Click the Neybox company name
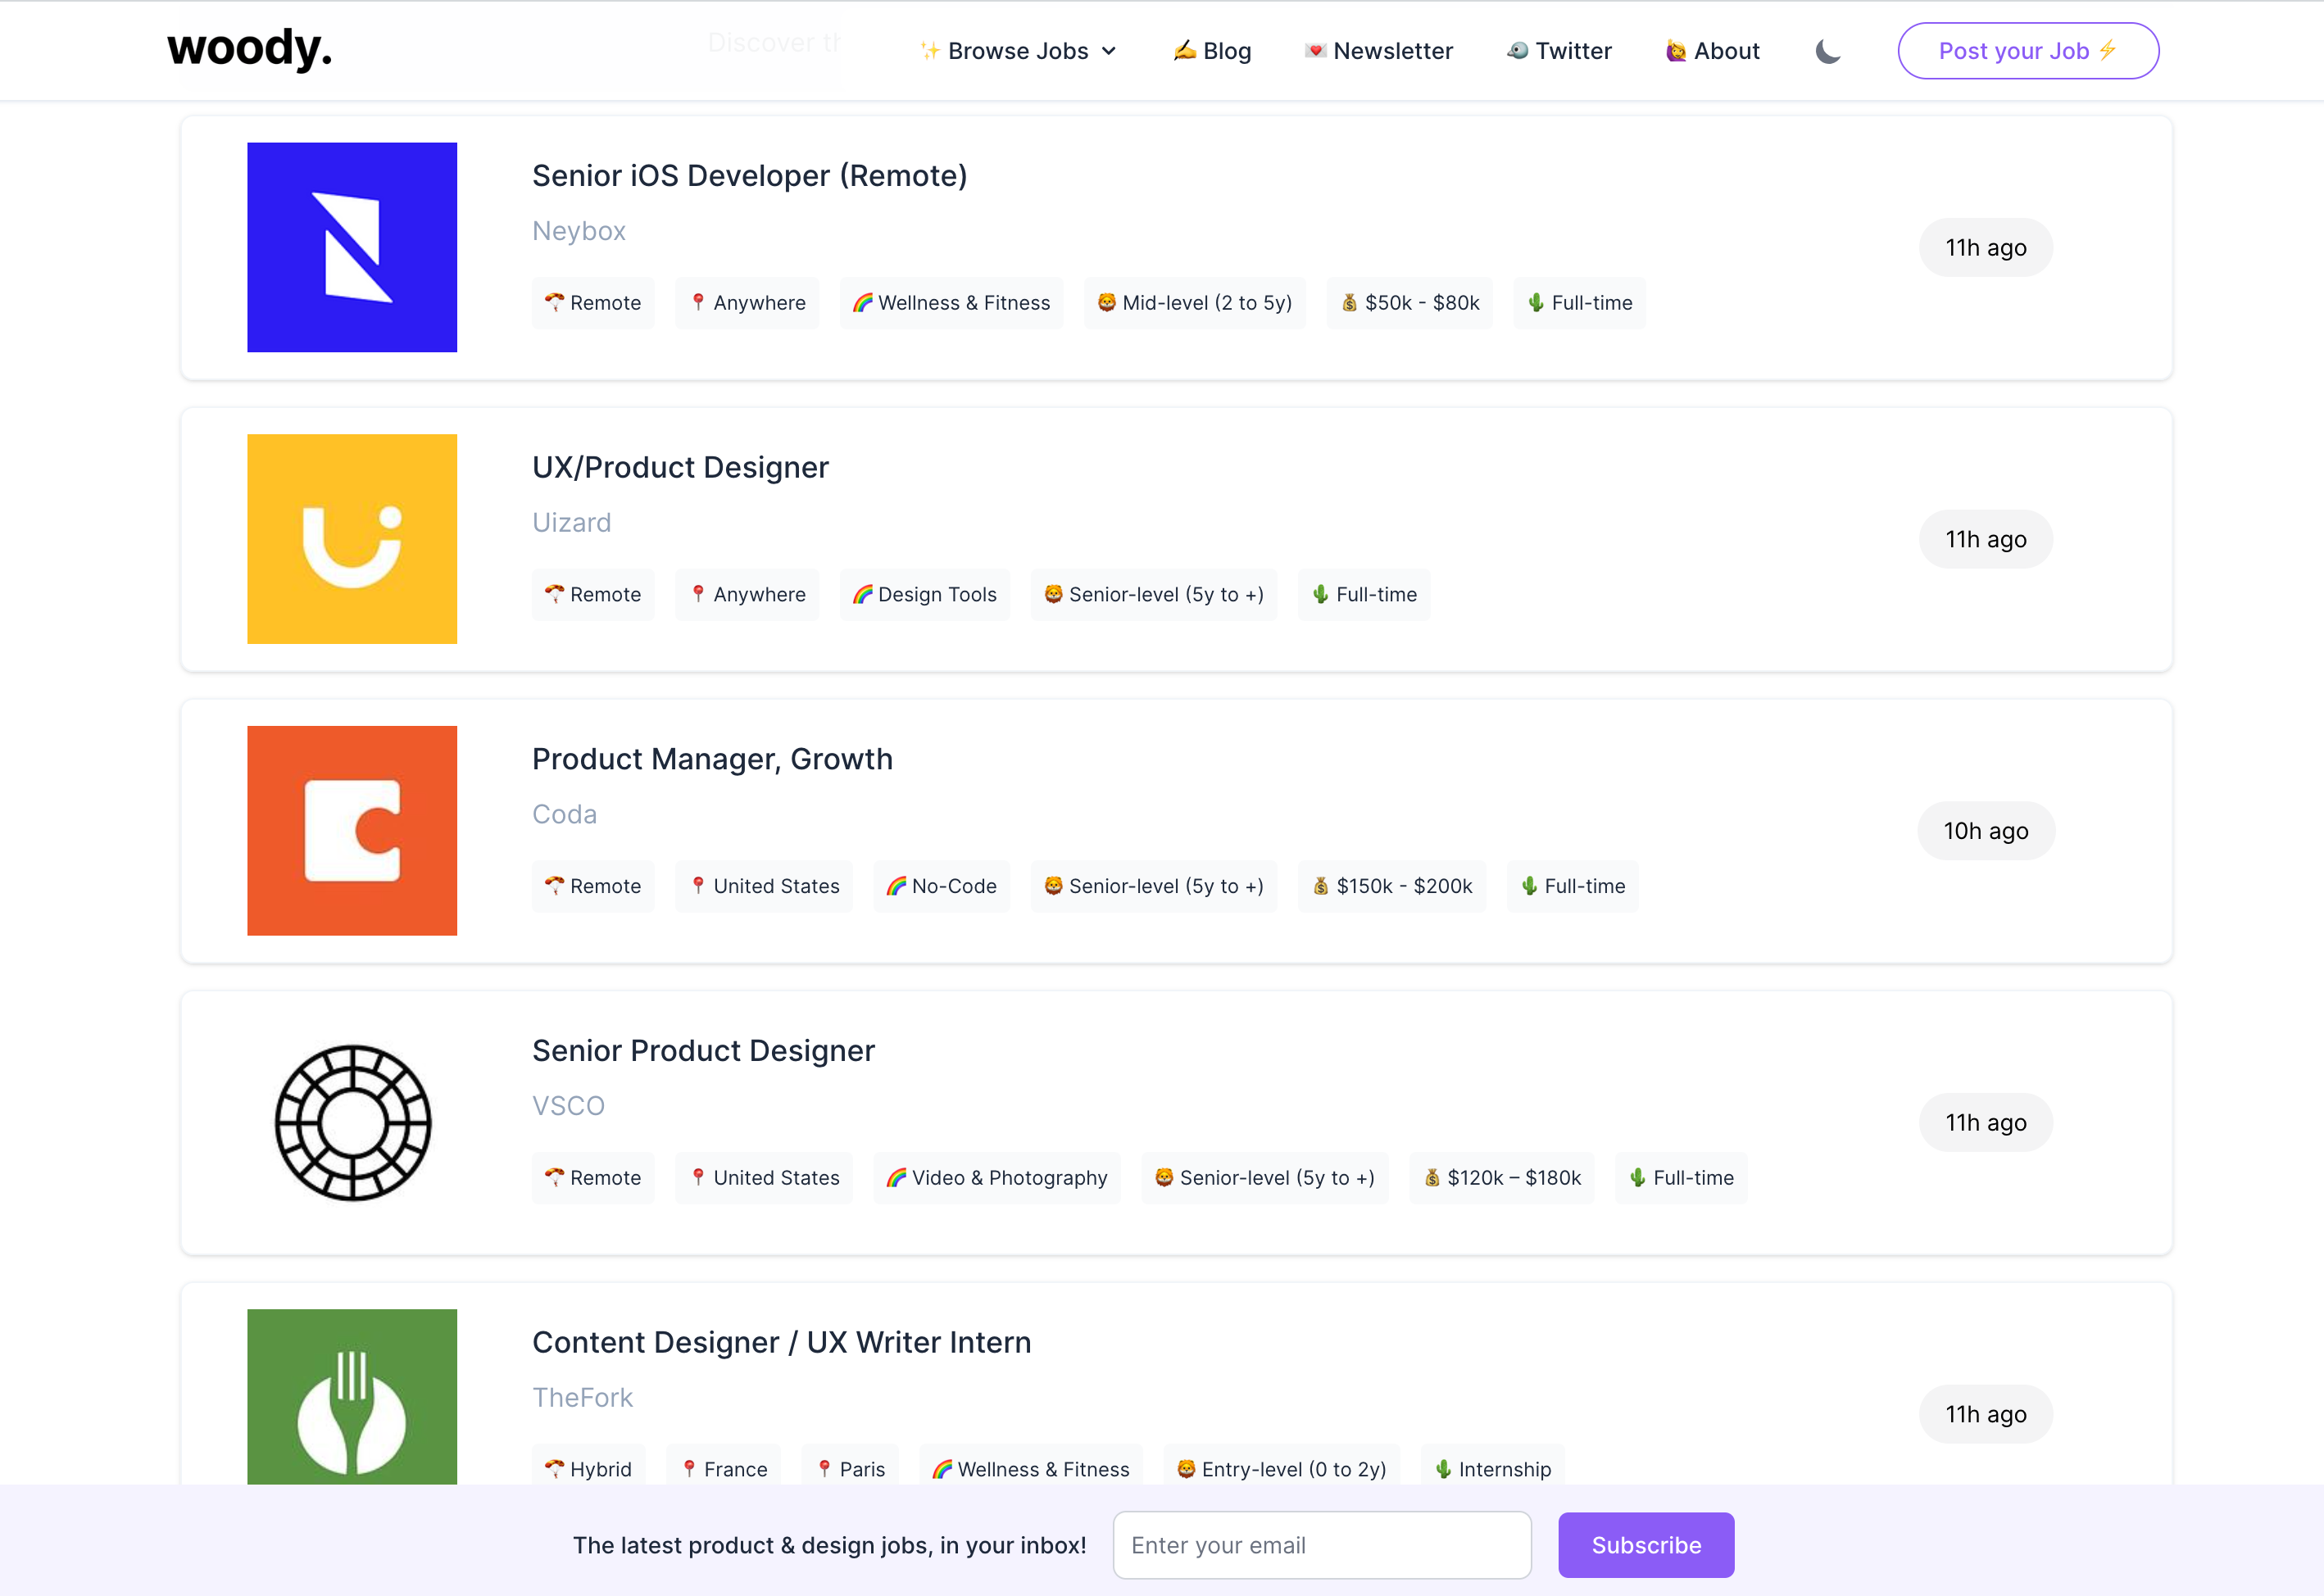This screenshot has width=2324, height=1596. [579, 231]
